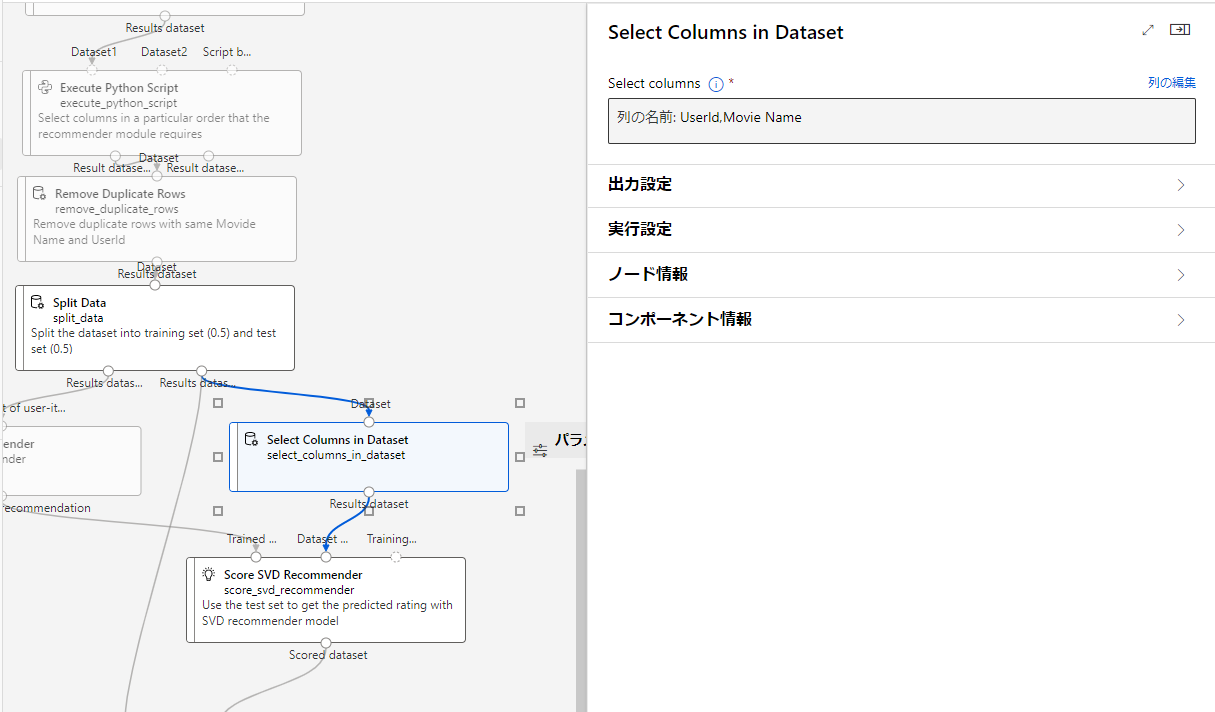Click the Scored dataset output port
Screen dimensions: 1215x712
pos(326,642)
